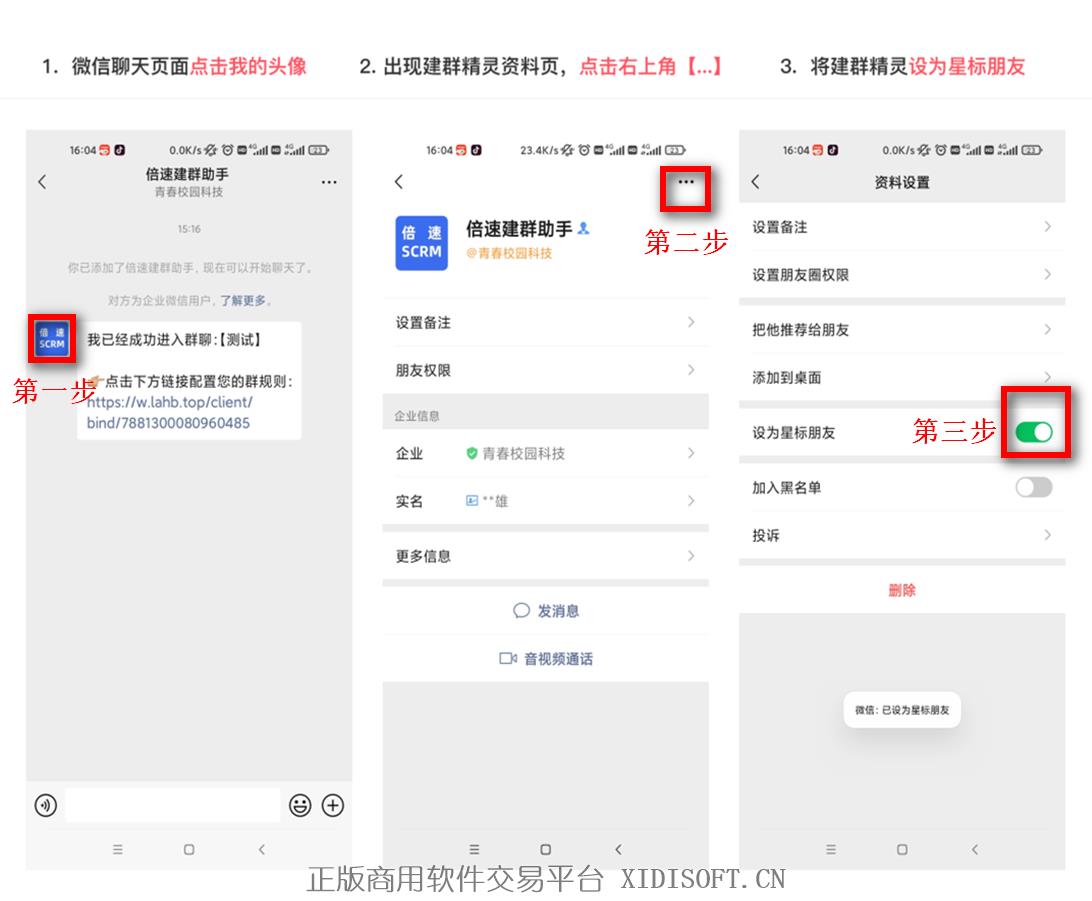Go back from the profile page
Screen dimensions: 1092x901
pyautogui.click(x=399, y=182)
